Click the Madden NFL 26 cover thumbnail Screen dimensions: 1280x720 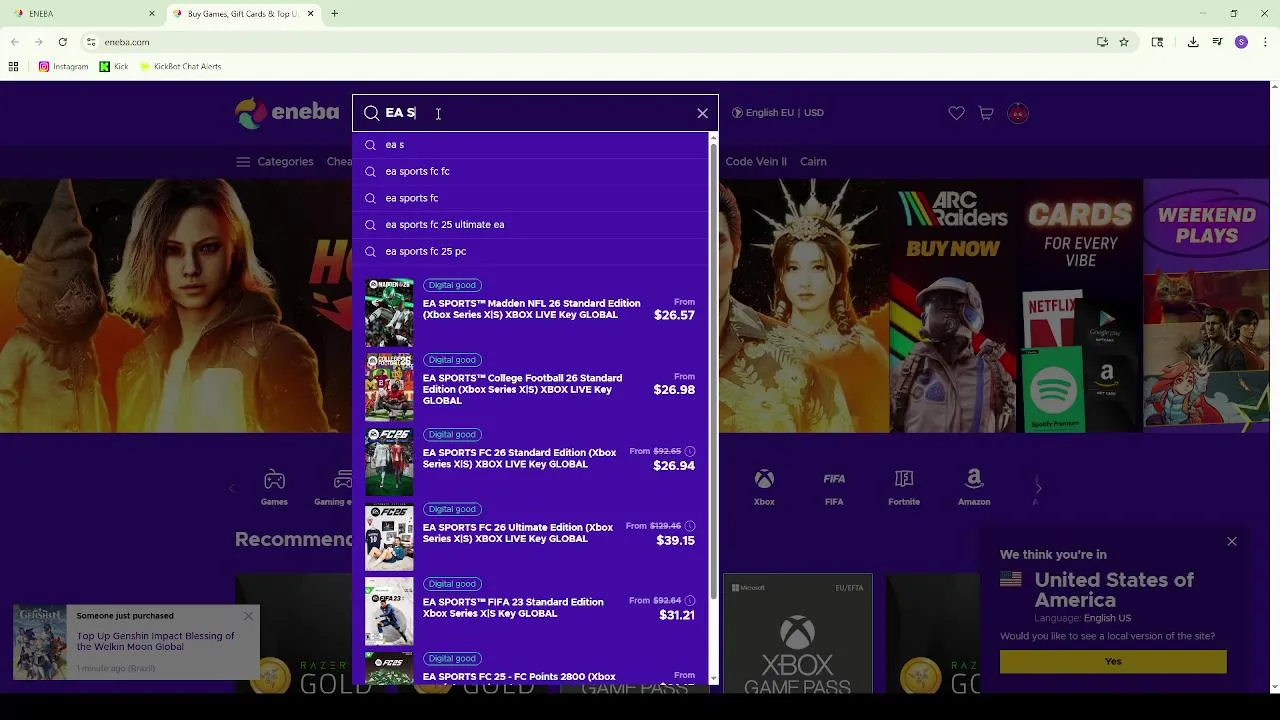(389, 312)
